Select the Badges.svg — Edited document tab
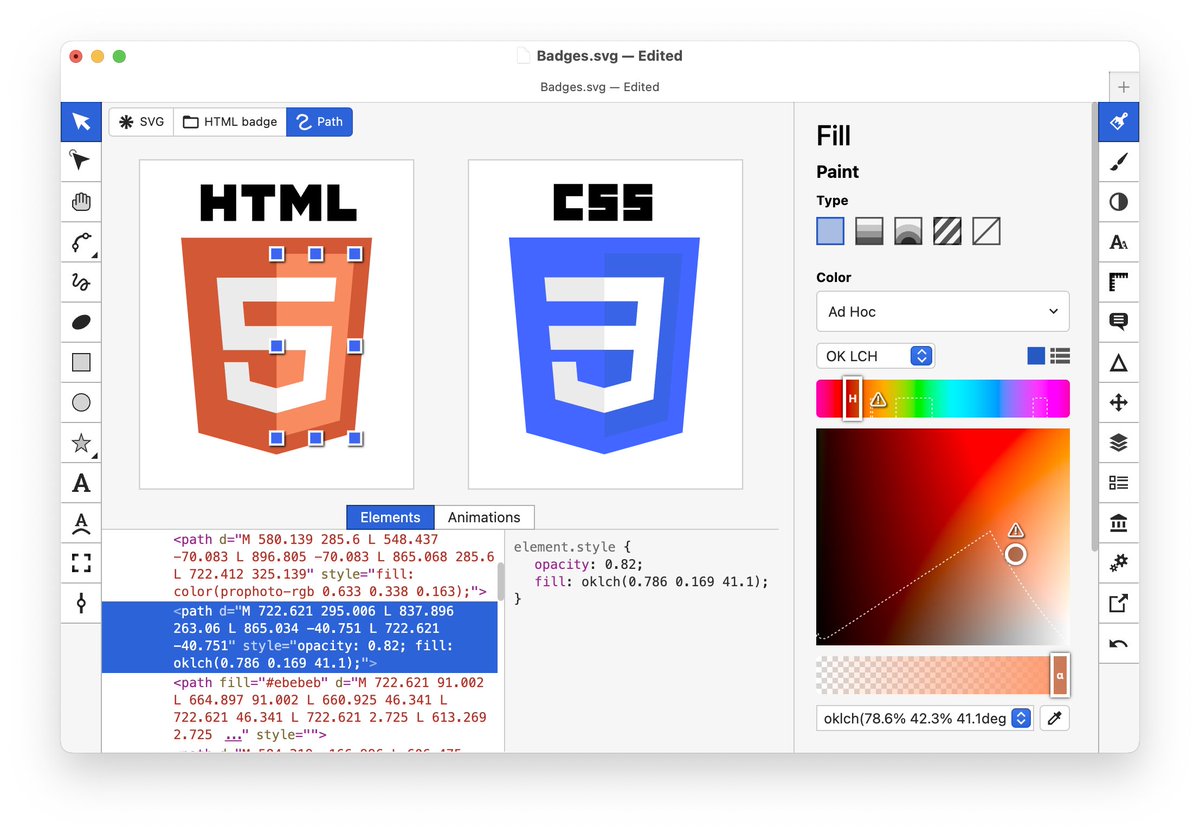 pos(600,87)
